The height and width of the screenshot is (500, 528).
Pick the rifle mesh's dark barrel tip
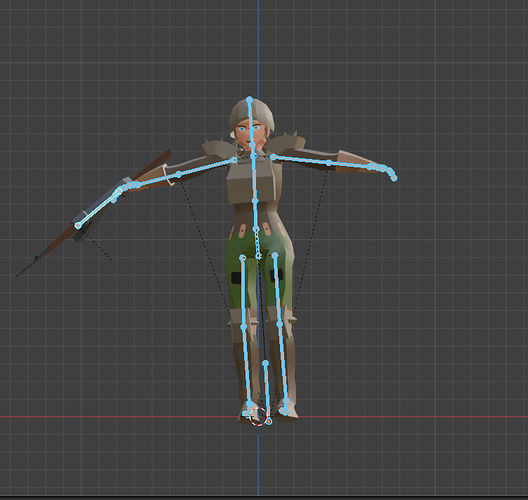(20, 273)
